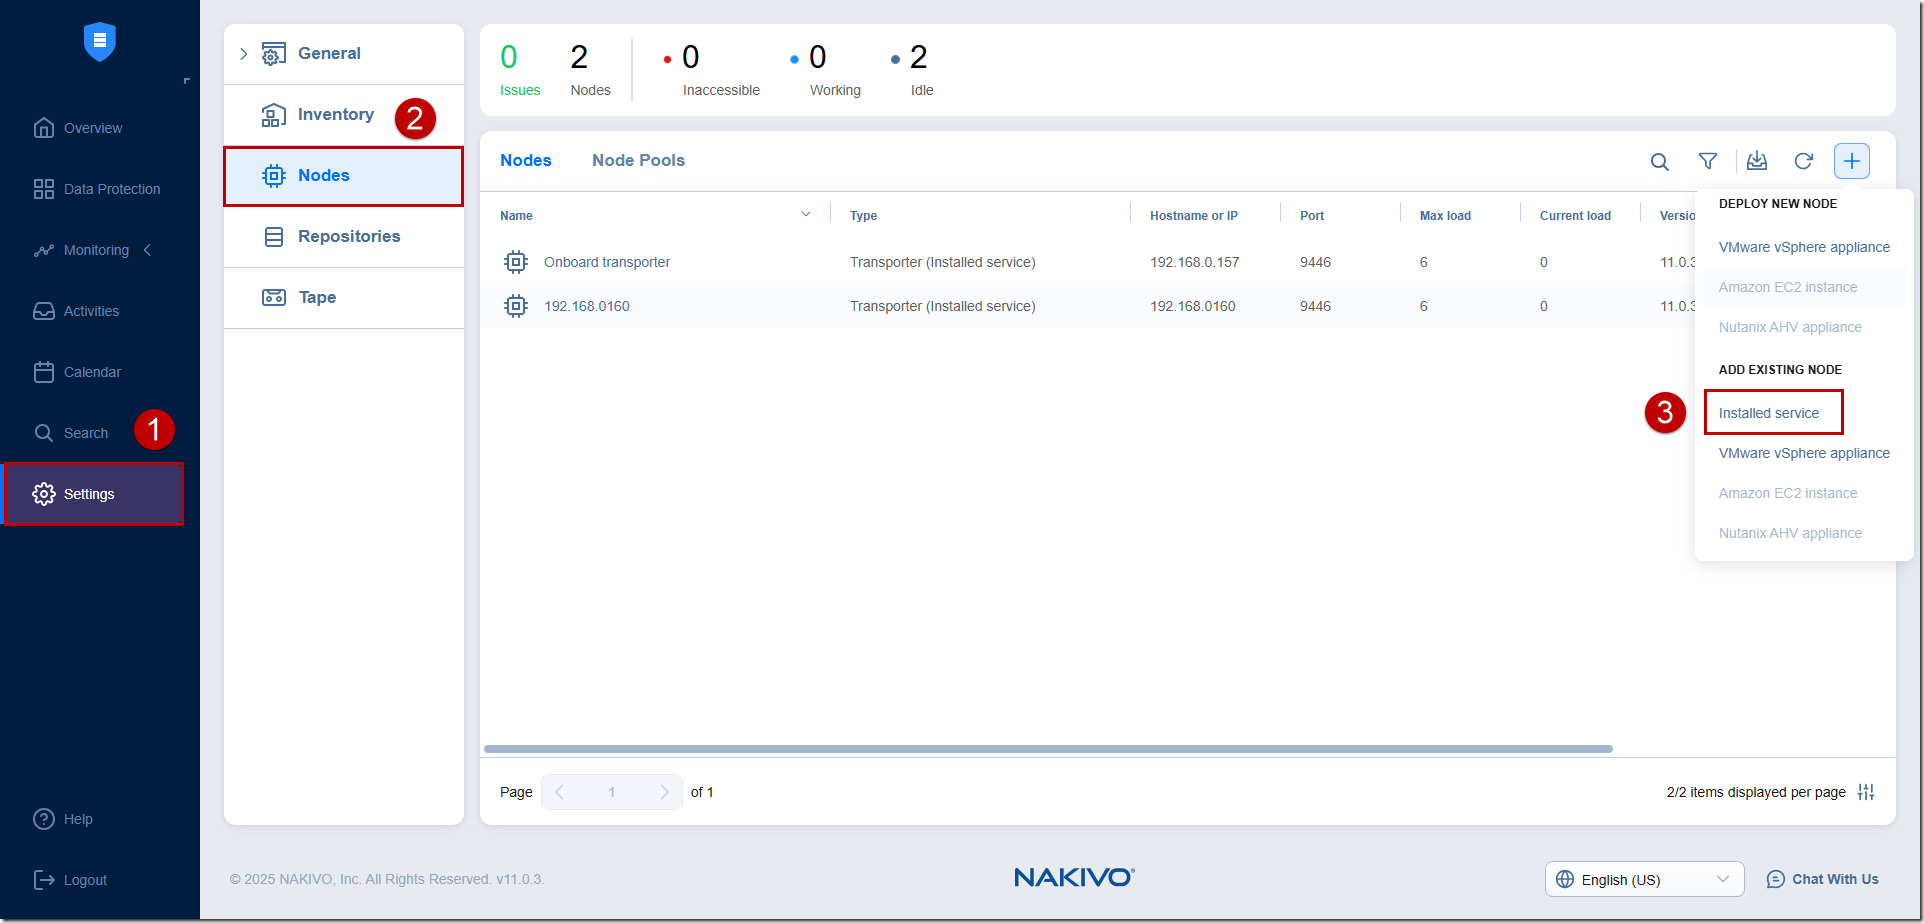Sort by the Type column header
Screen dimensions: 1924x923
864,216
